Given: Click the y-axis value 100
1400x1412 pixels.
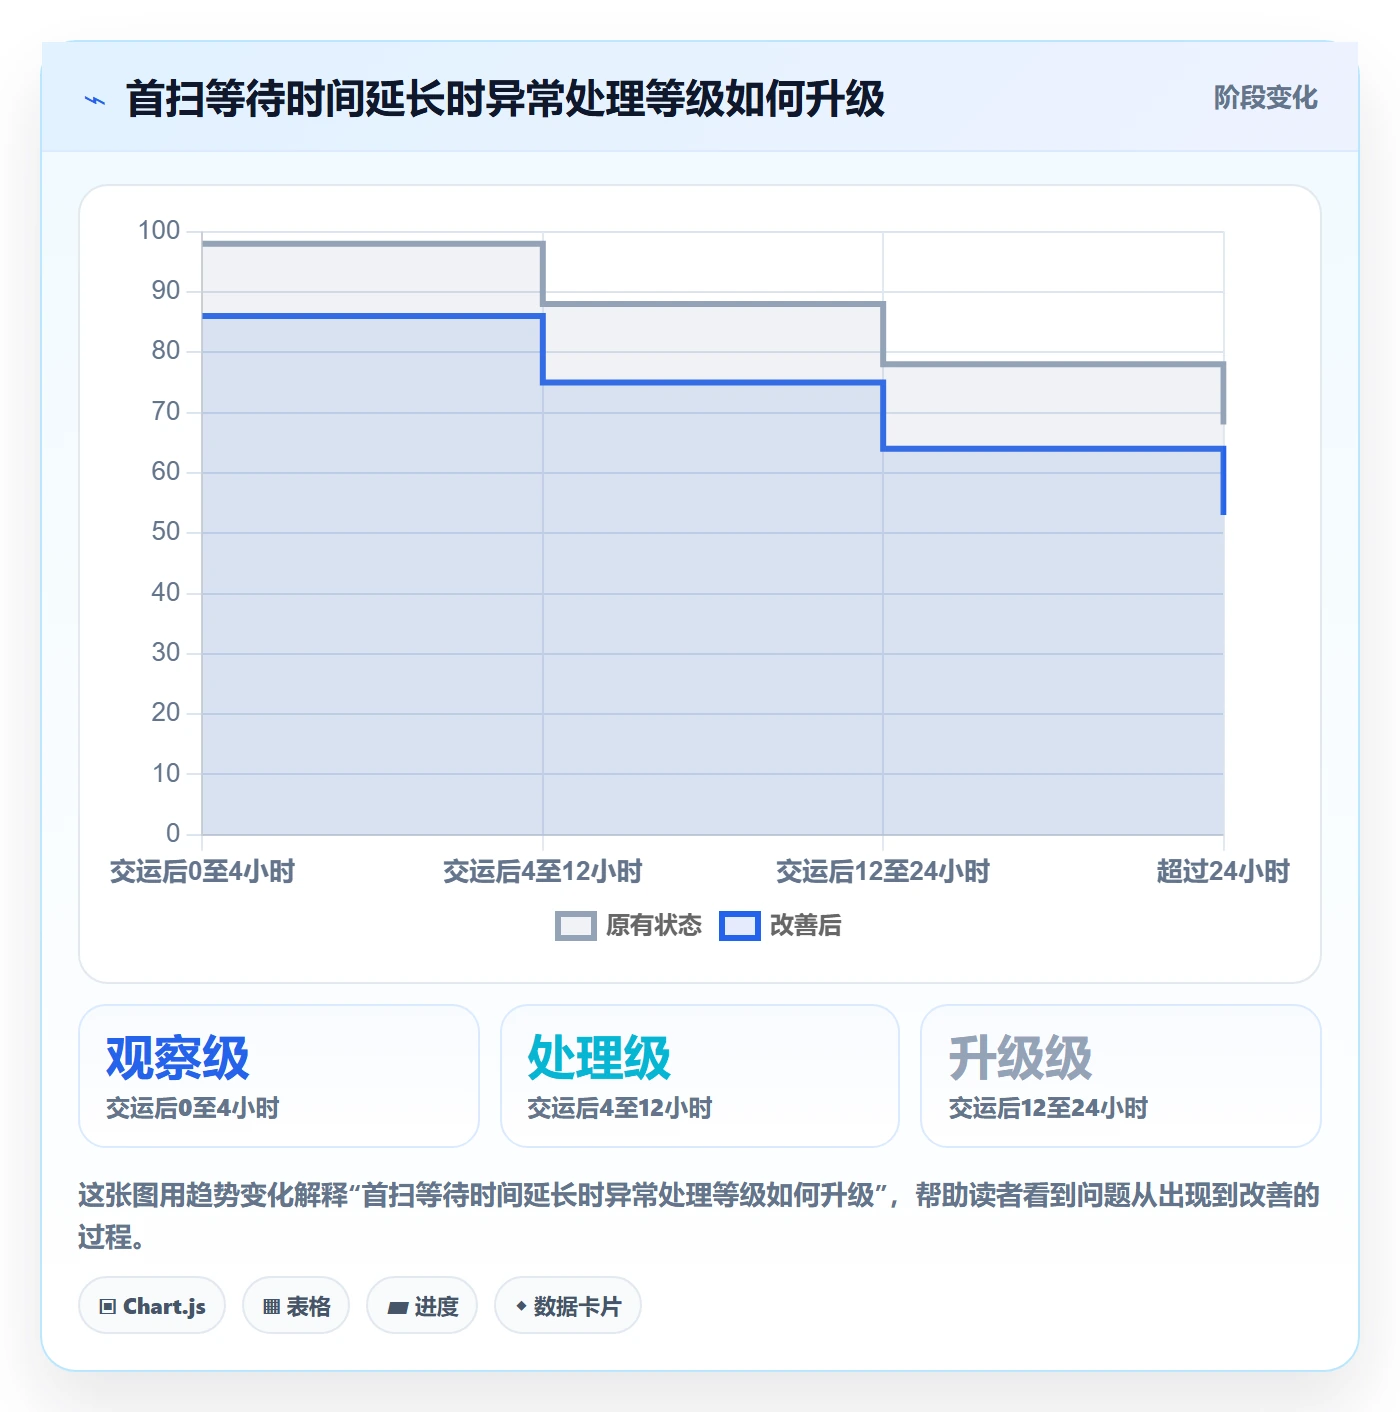Looking at the screenshot, I should 159,231.
